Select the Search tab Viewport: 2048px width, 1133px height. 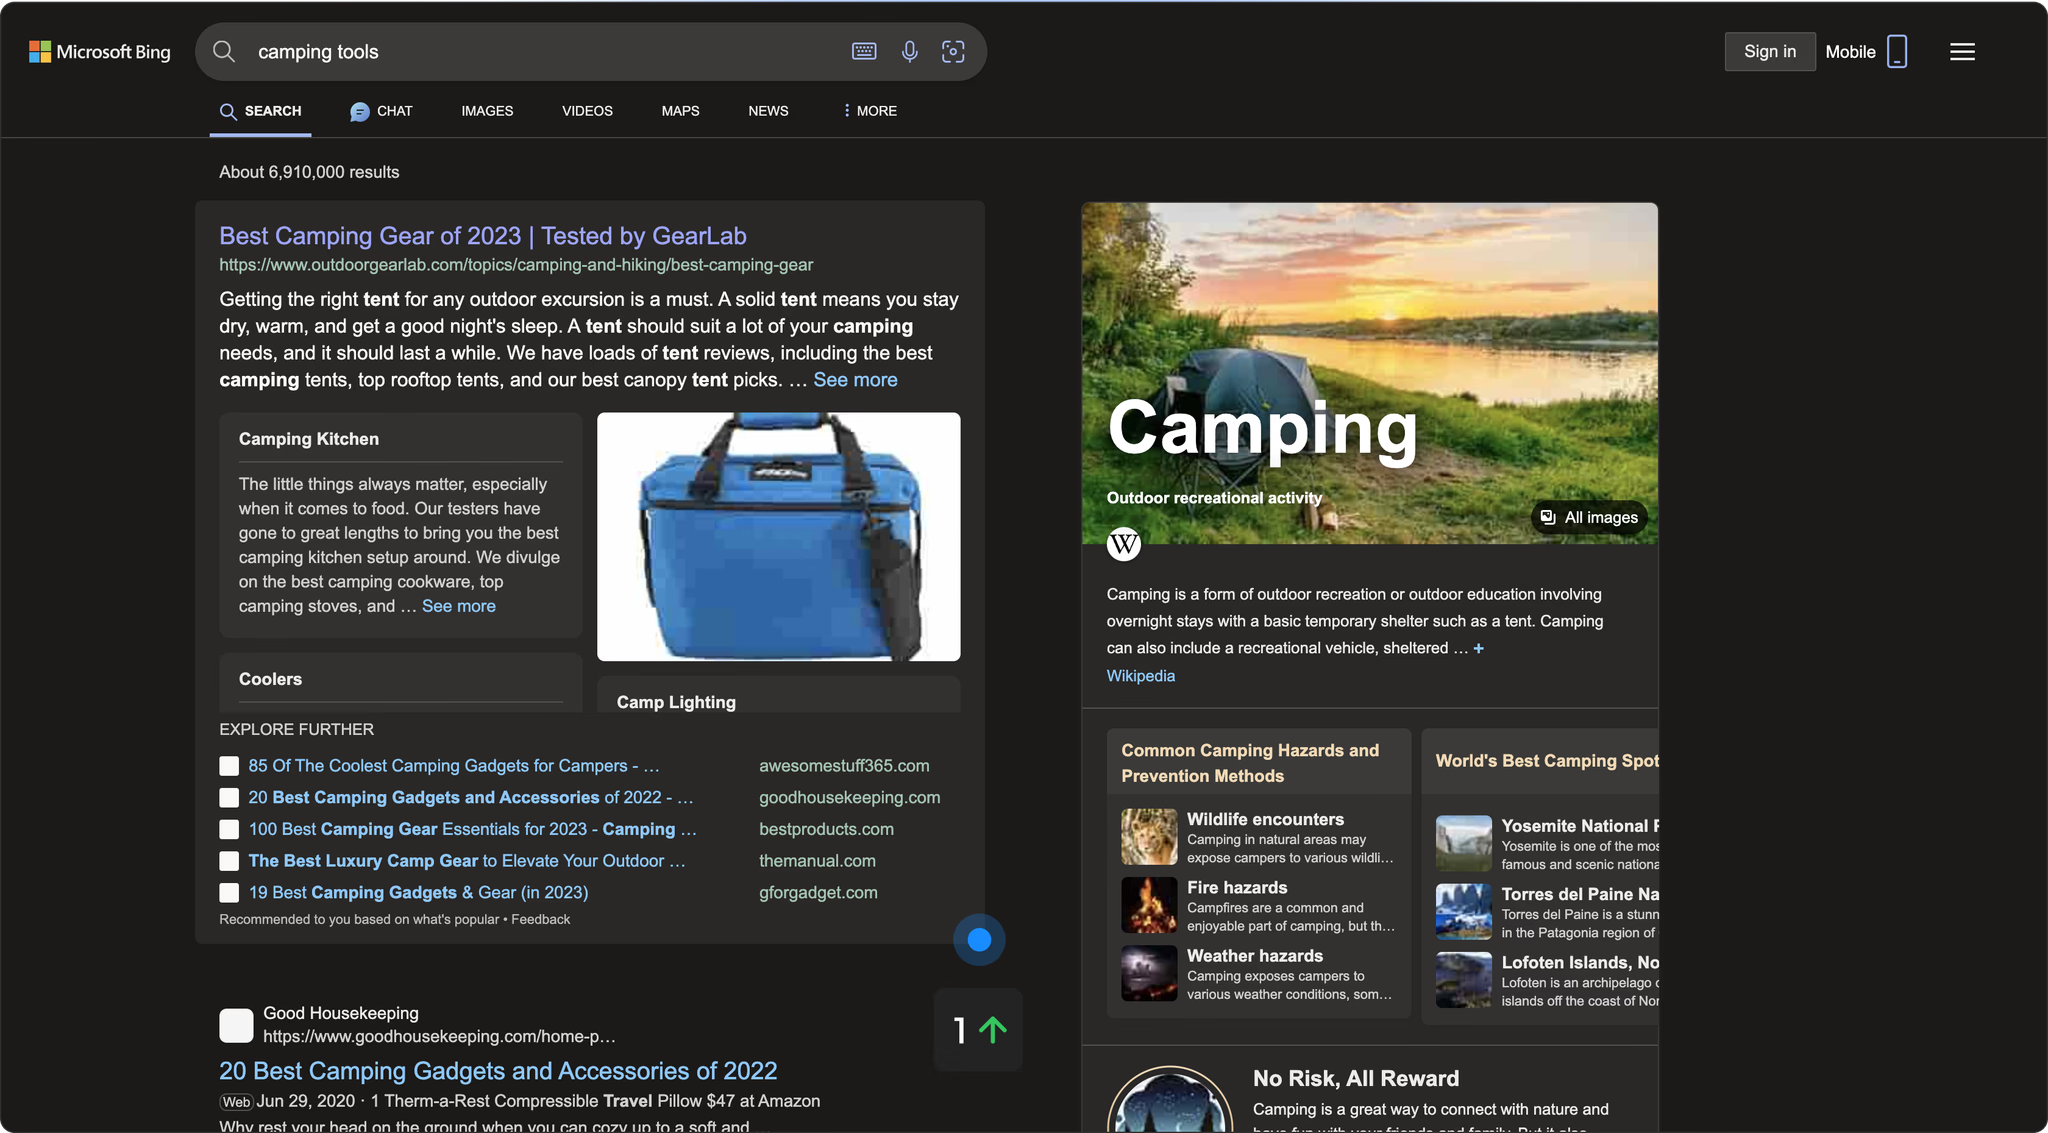[261, 111]
